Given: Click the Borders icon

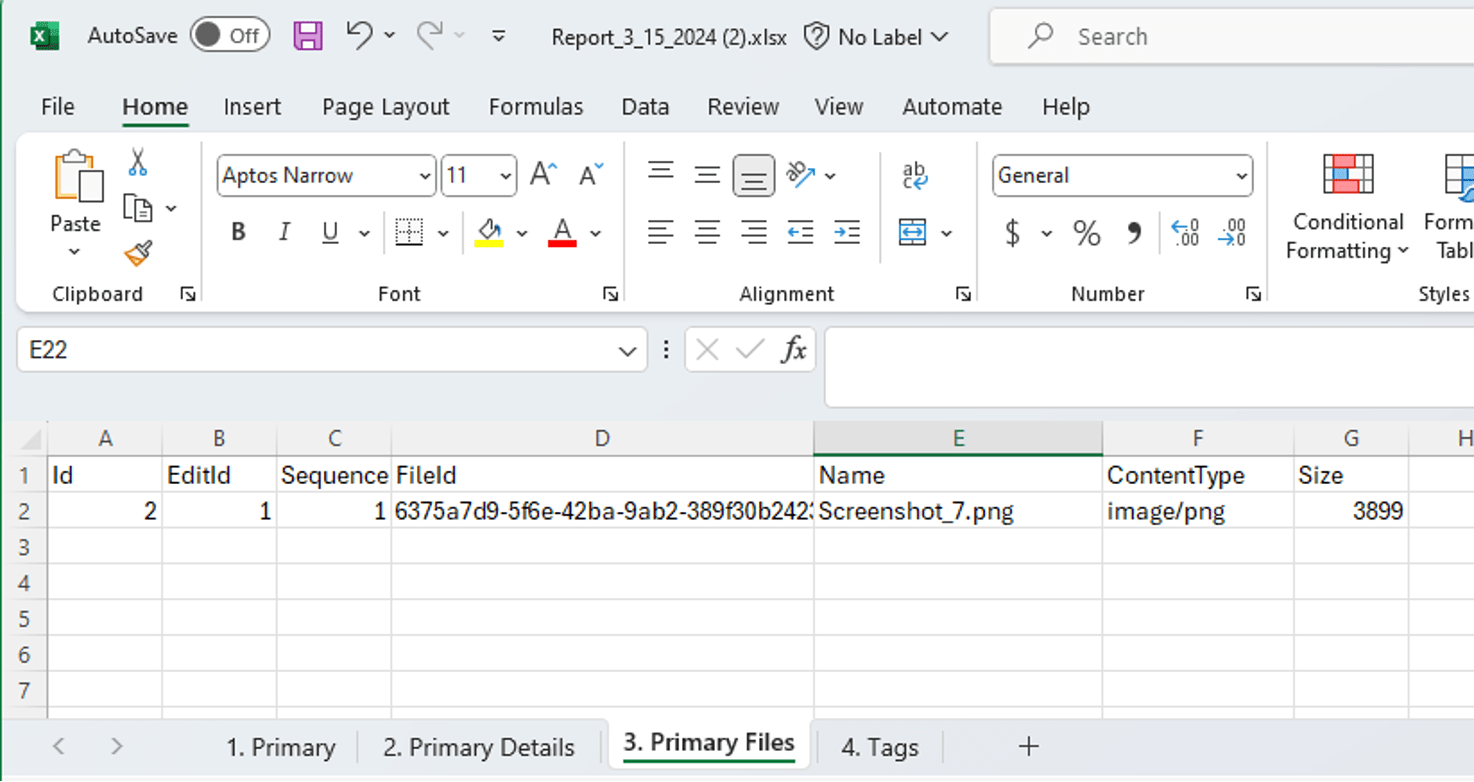Looking at the screenshot, I should coord(409,233).
